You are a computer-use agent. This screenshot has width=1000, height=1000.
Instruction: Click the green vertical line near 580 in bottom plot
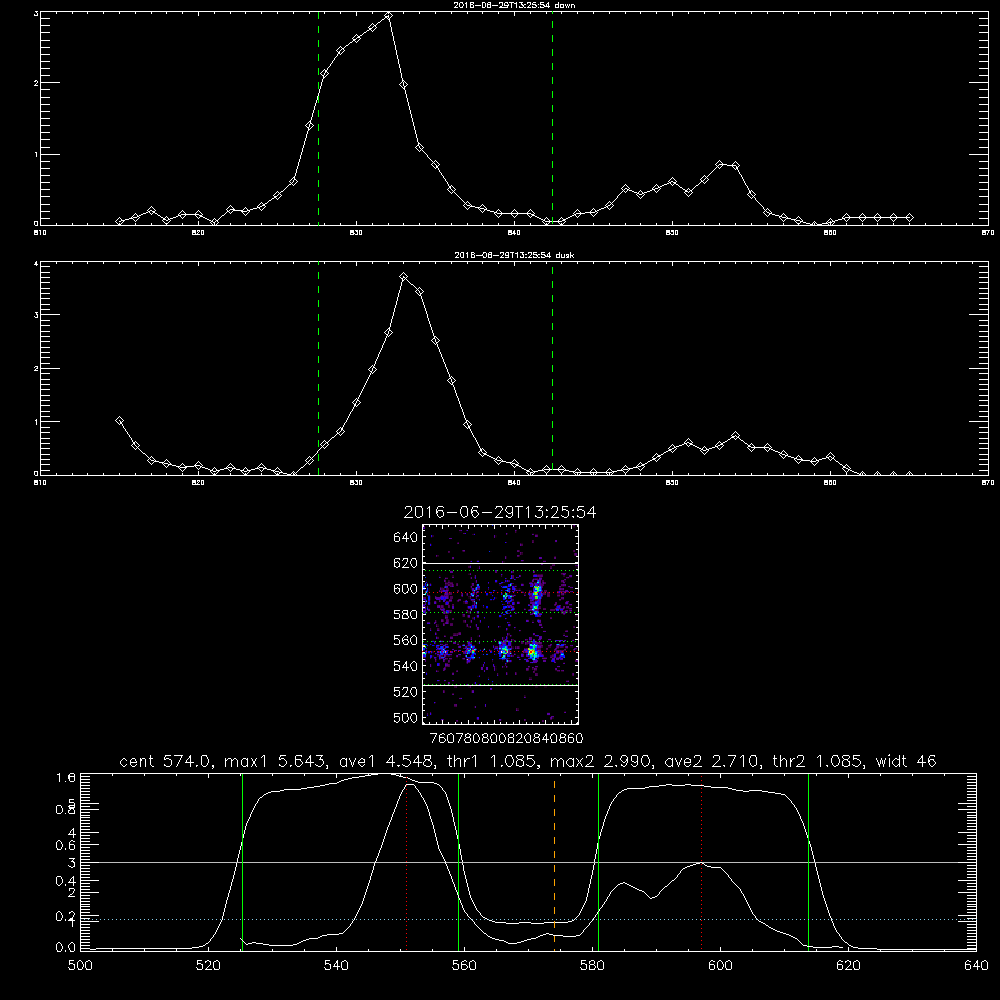tap(598, 862)
